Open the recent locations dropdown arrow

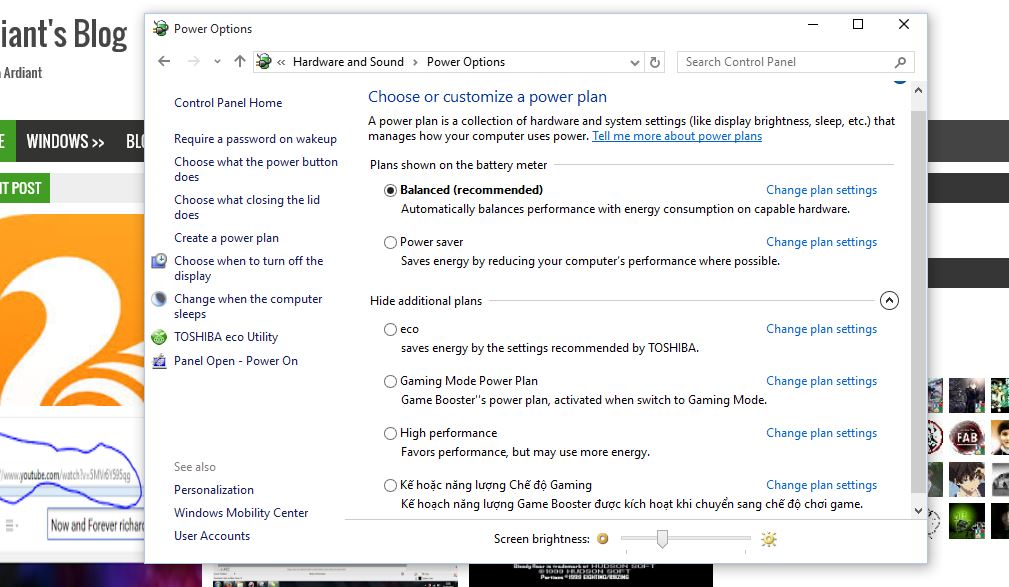point(218,62)
